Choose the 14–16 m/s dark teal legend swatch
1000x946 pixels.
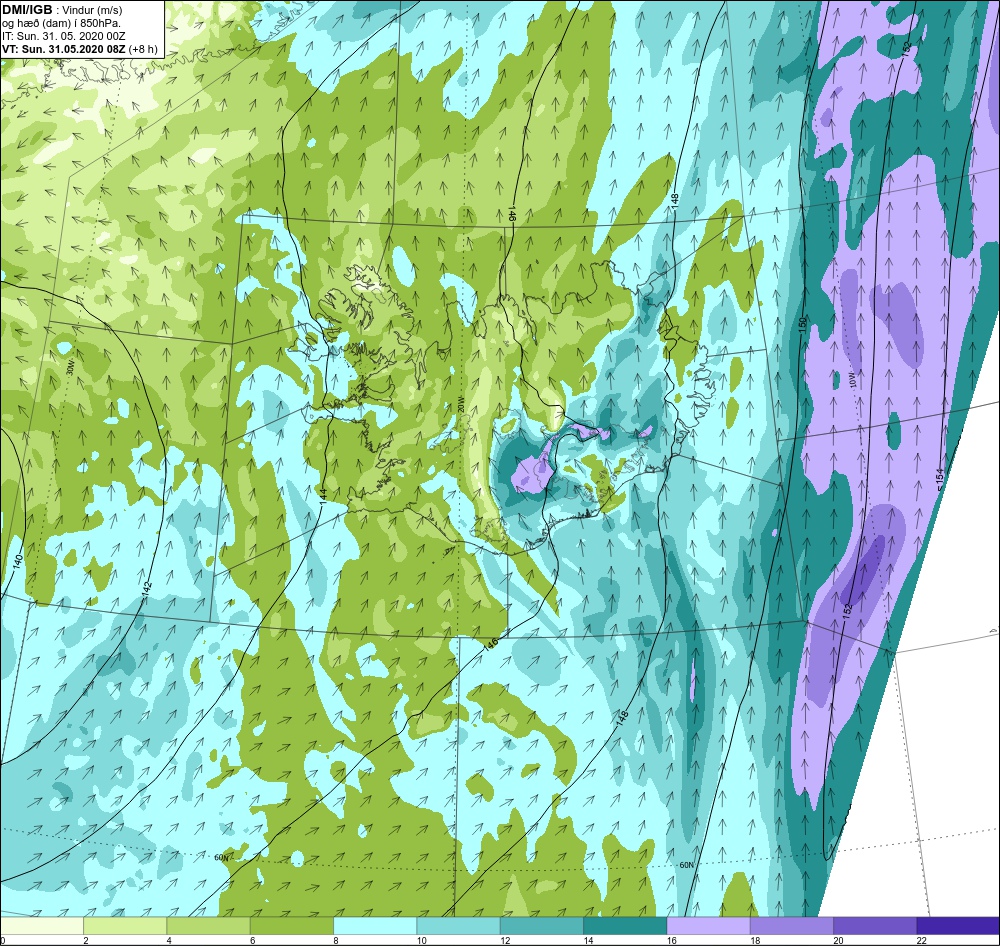pyautogui.click(x=625, y=925)
